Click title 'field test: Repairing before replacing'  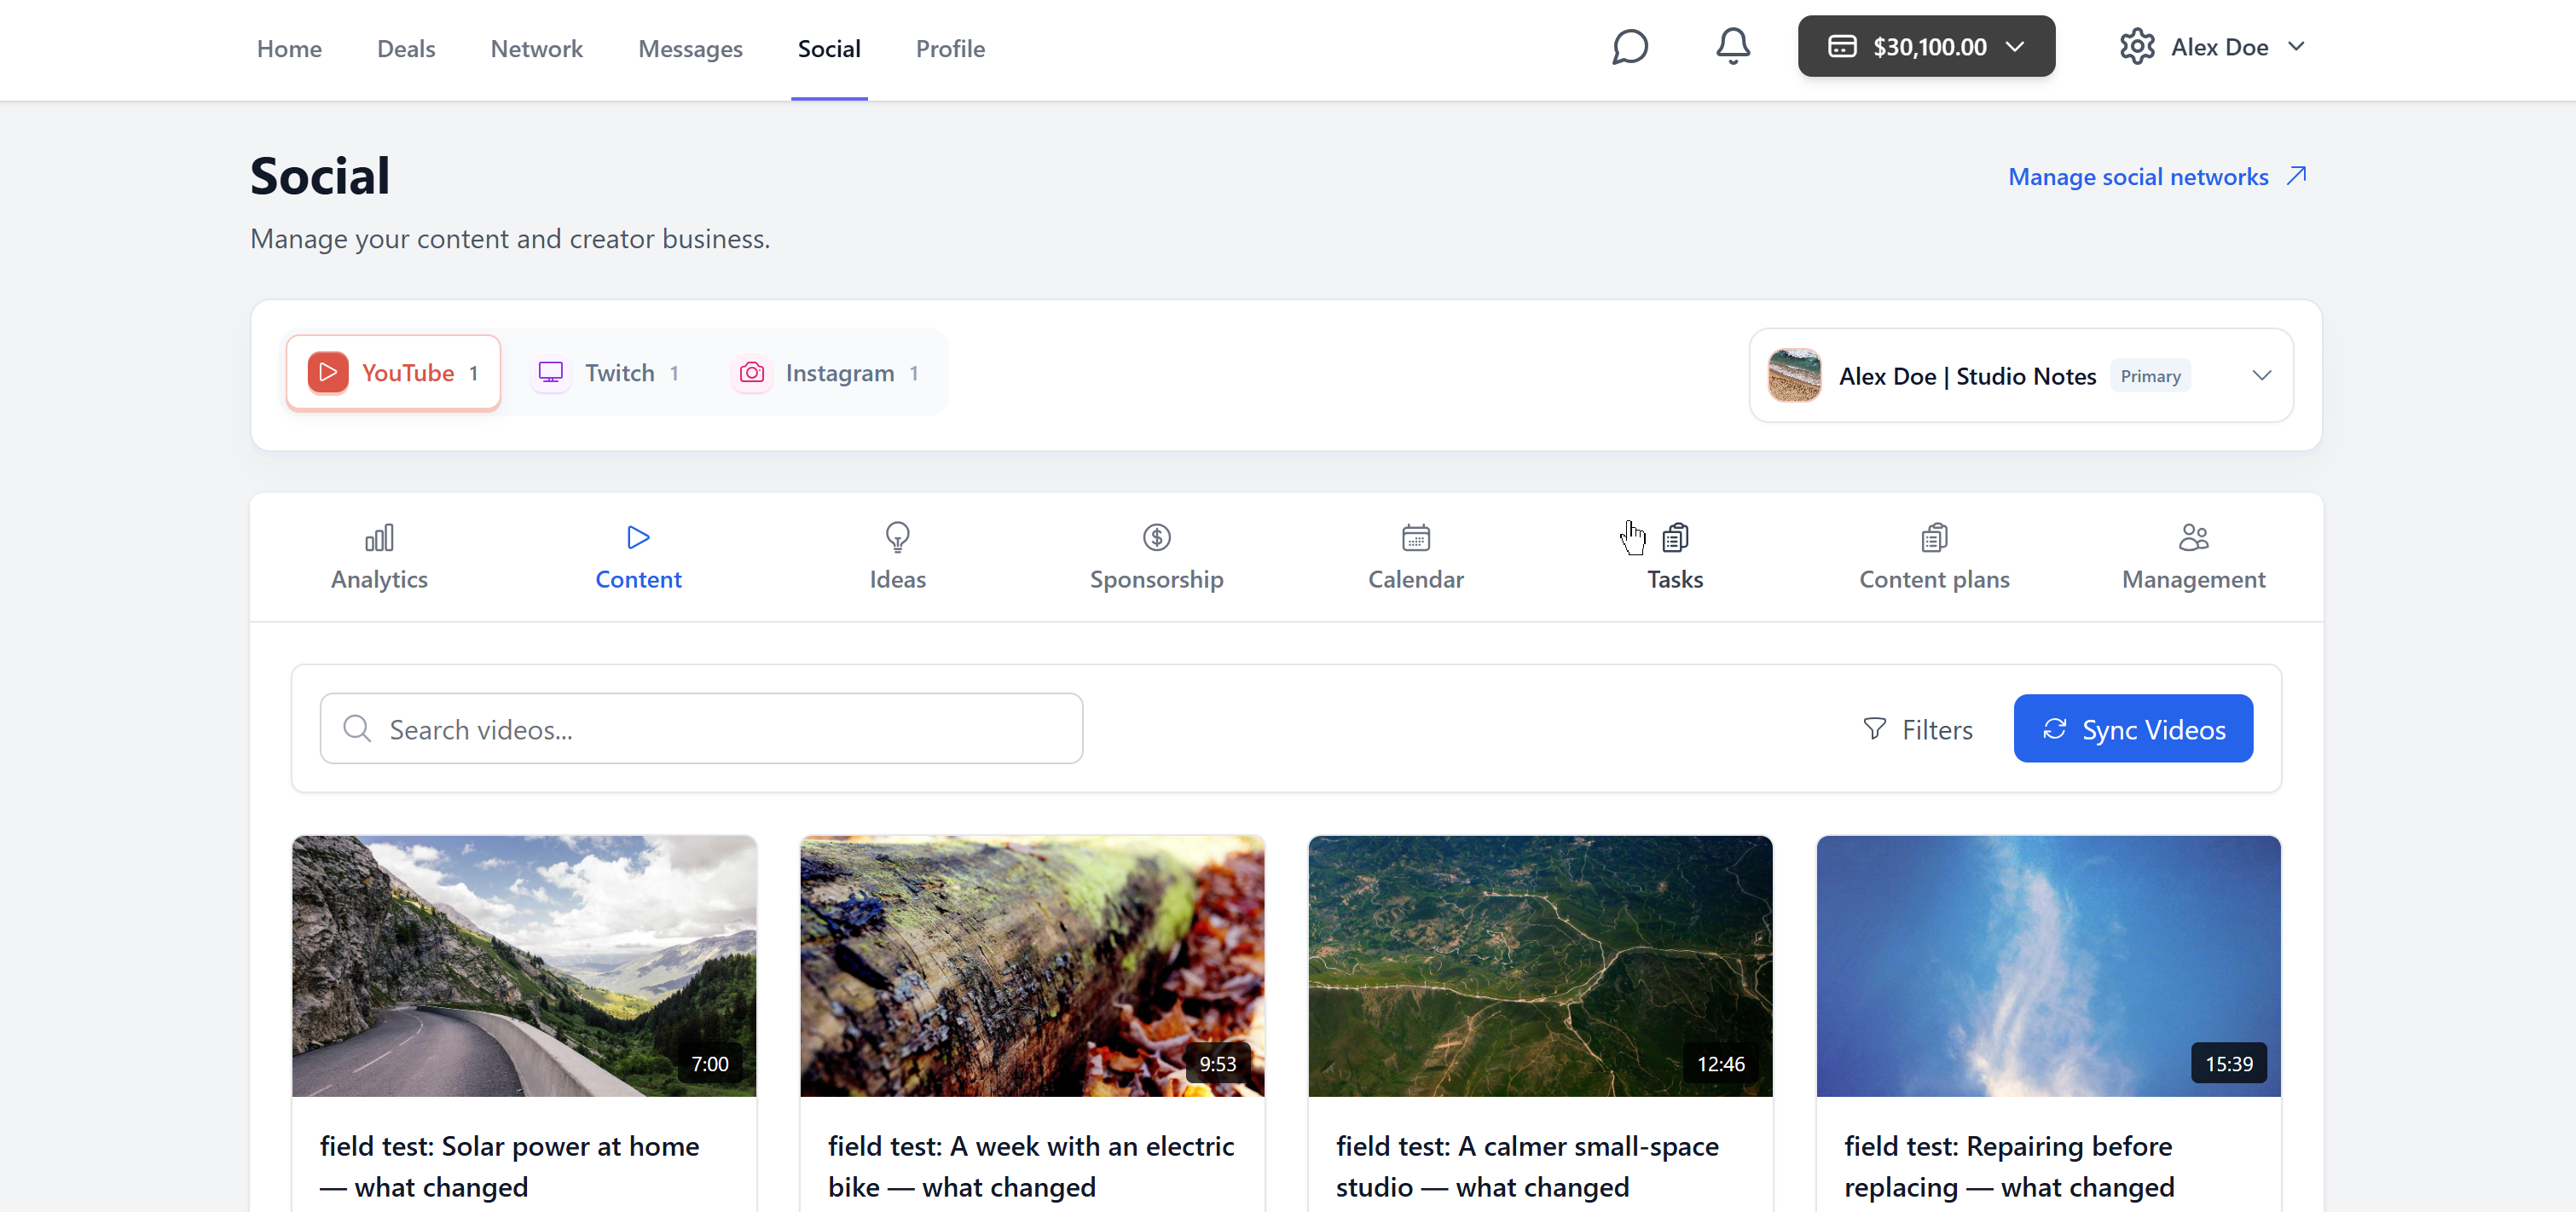point(2008,1166)
